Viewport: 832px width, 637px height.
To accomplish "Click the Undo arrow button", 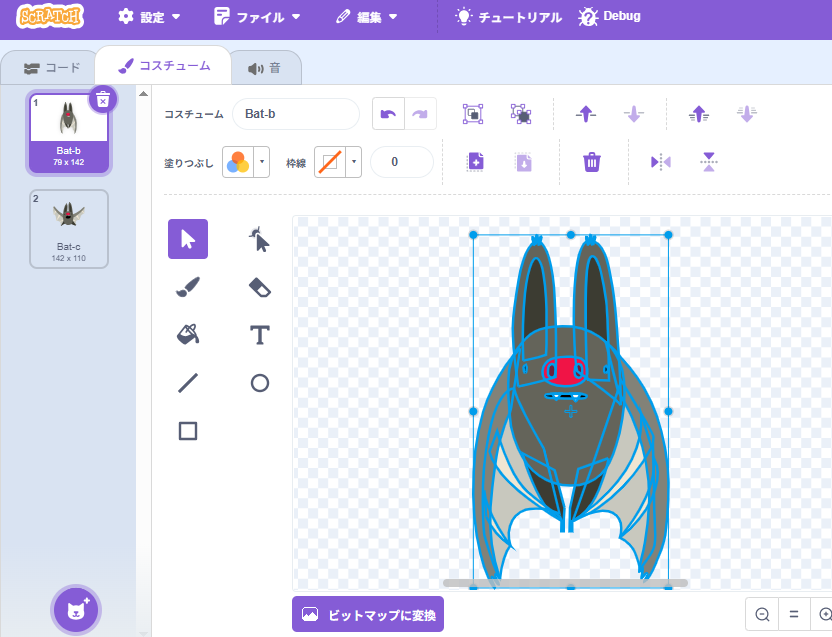I will pos(388,114).
